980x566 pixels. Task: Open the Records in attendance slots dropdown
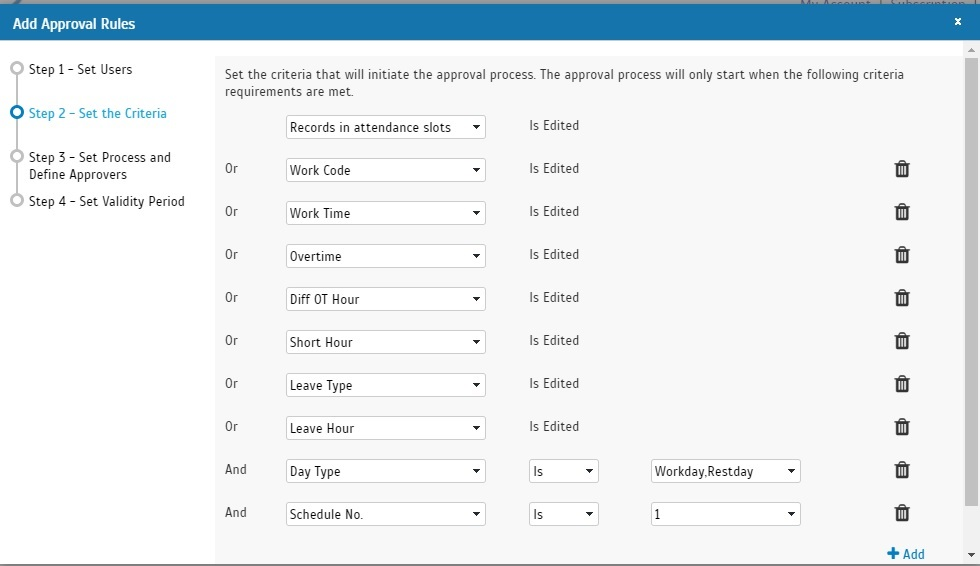click(x=385, y=127)
